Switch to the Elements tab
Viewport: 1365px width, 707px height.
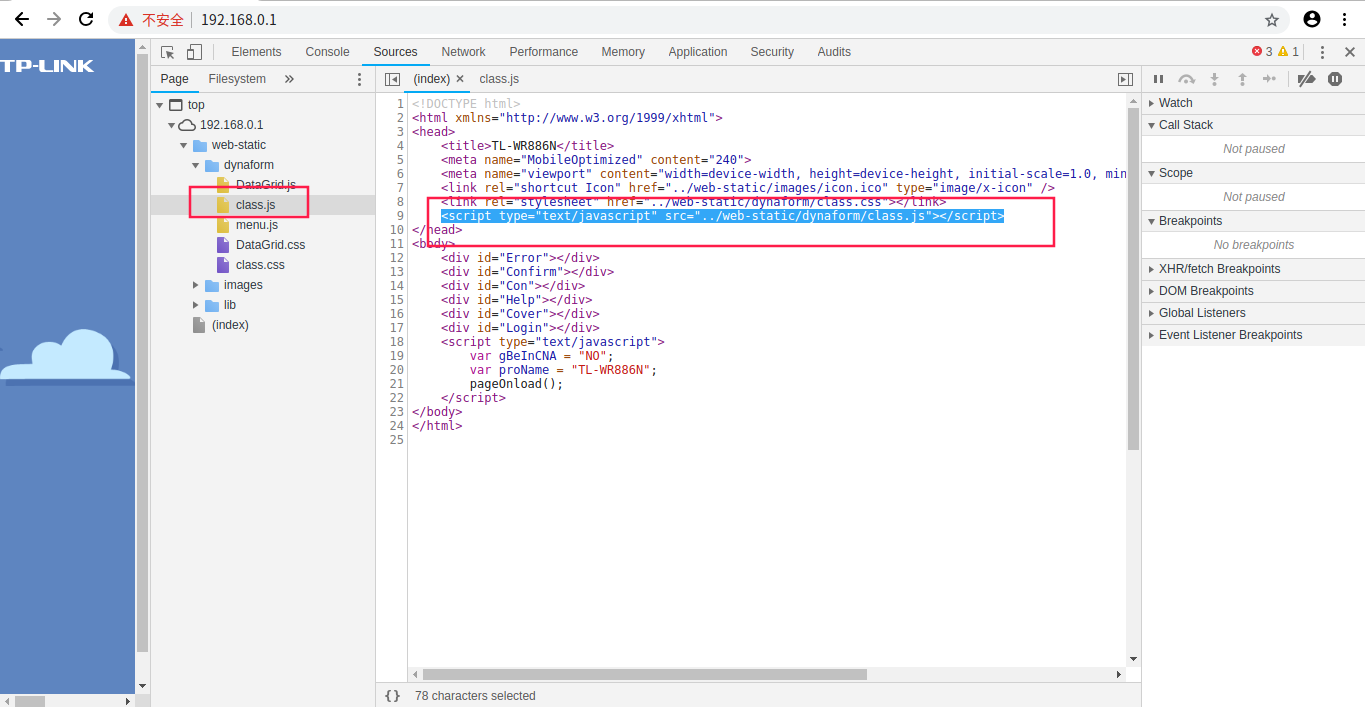(x=256, y=52)
